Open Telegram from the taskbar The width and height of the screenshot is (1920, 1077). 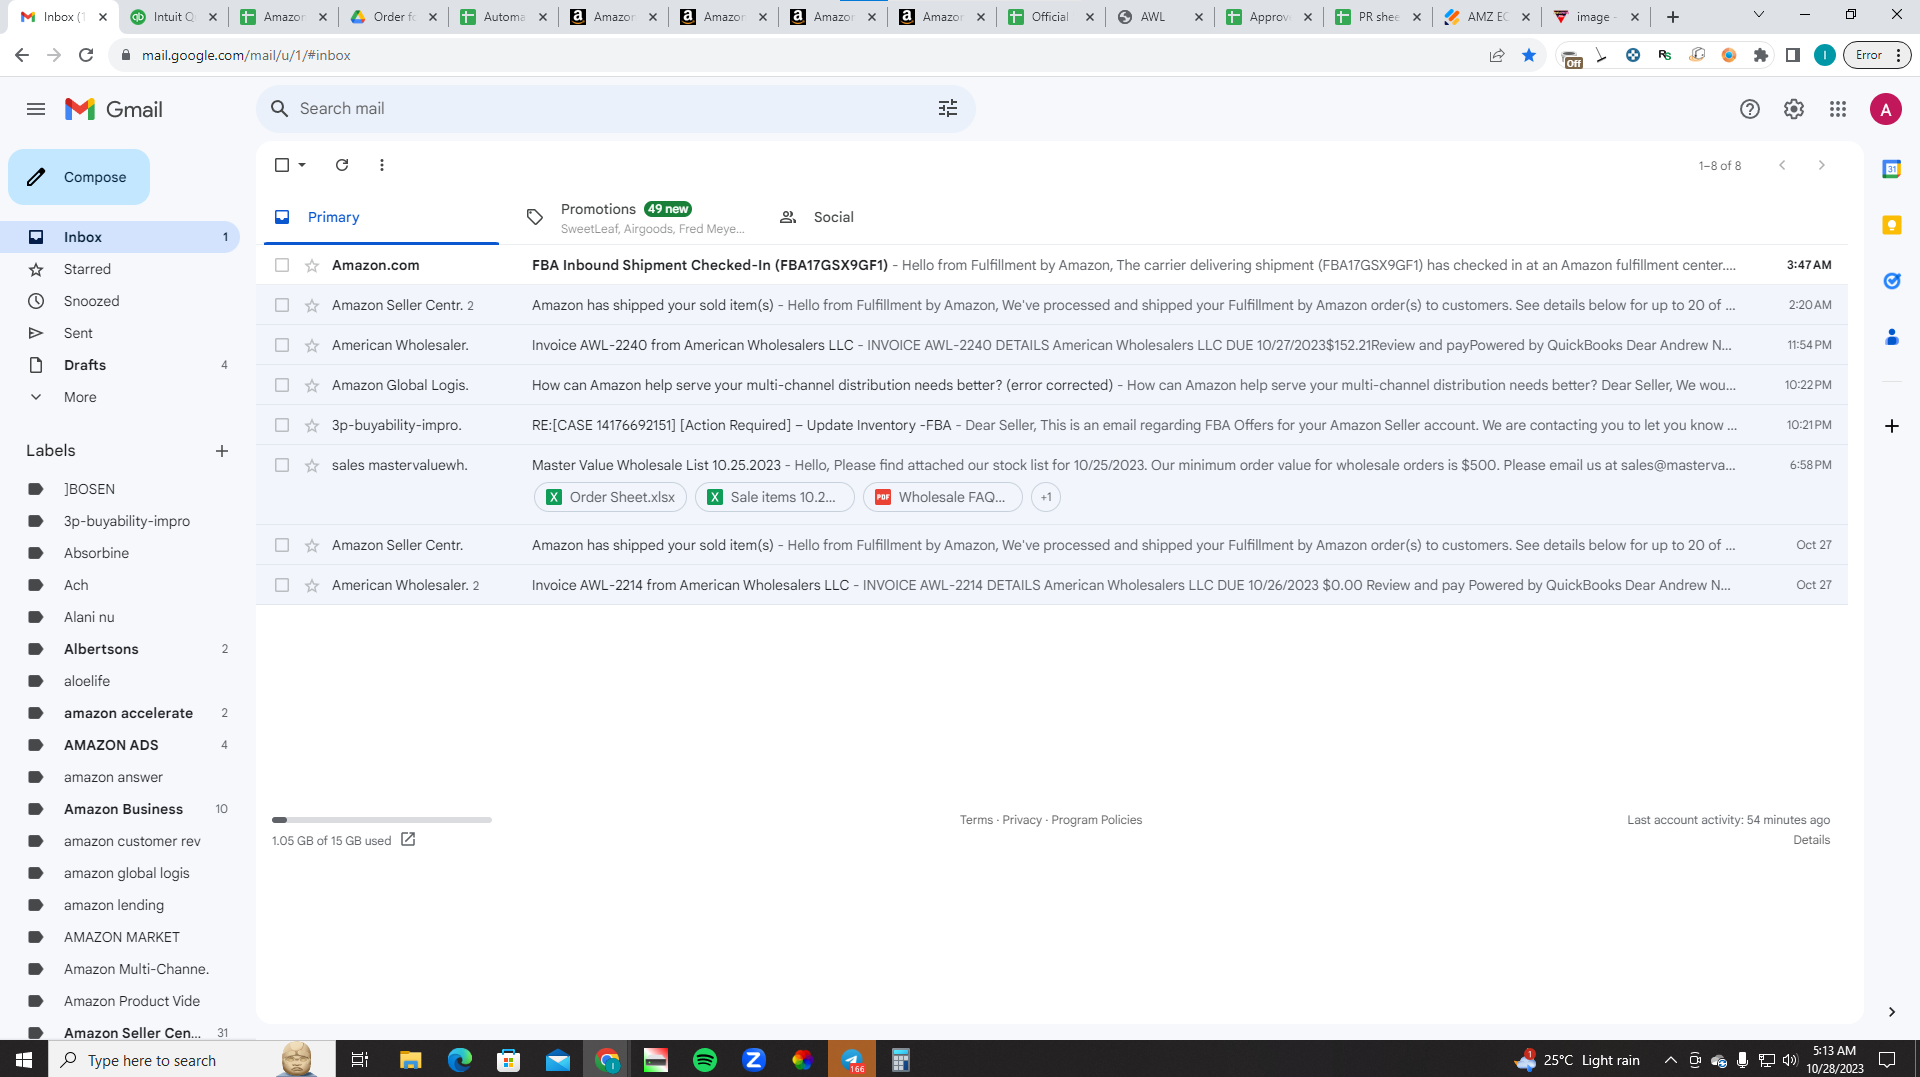pyautogui.click(x=852, y=1060)
